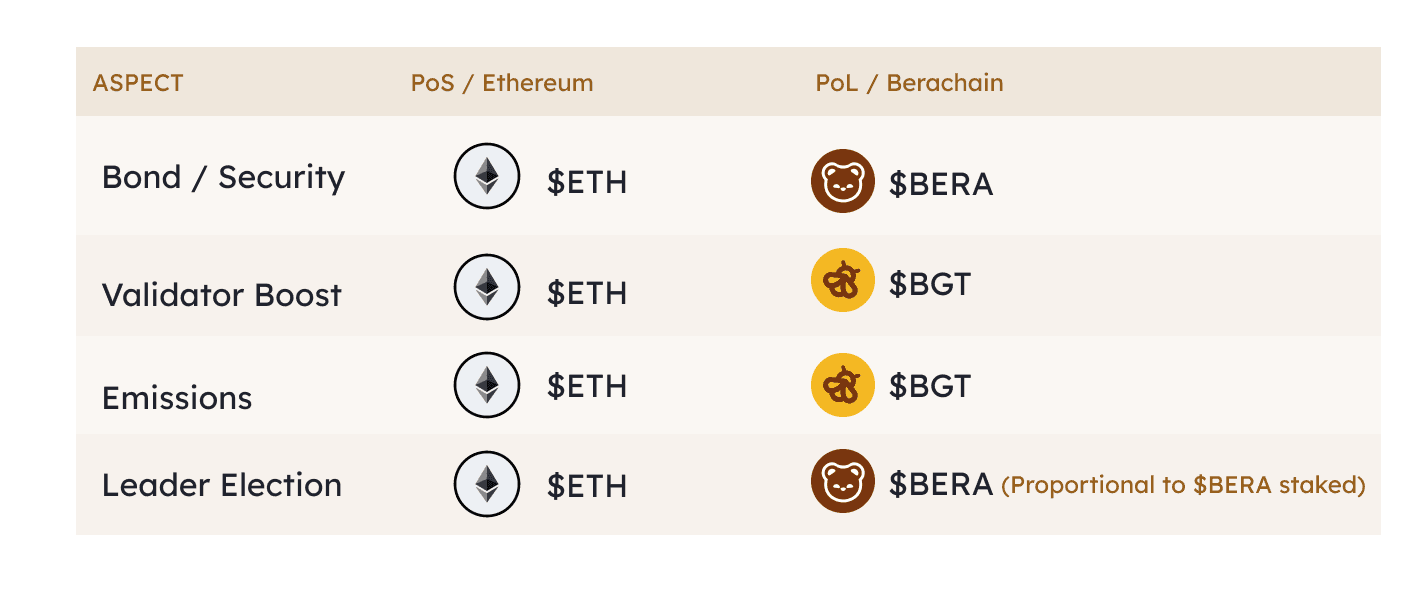The height and width of the screenshot is (604, 1428).
Task: Click the yellow BGT icon in Validator Boost row
Action: pos(842,280)
